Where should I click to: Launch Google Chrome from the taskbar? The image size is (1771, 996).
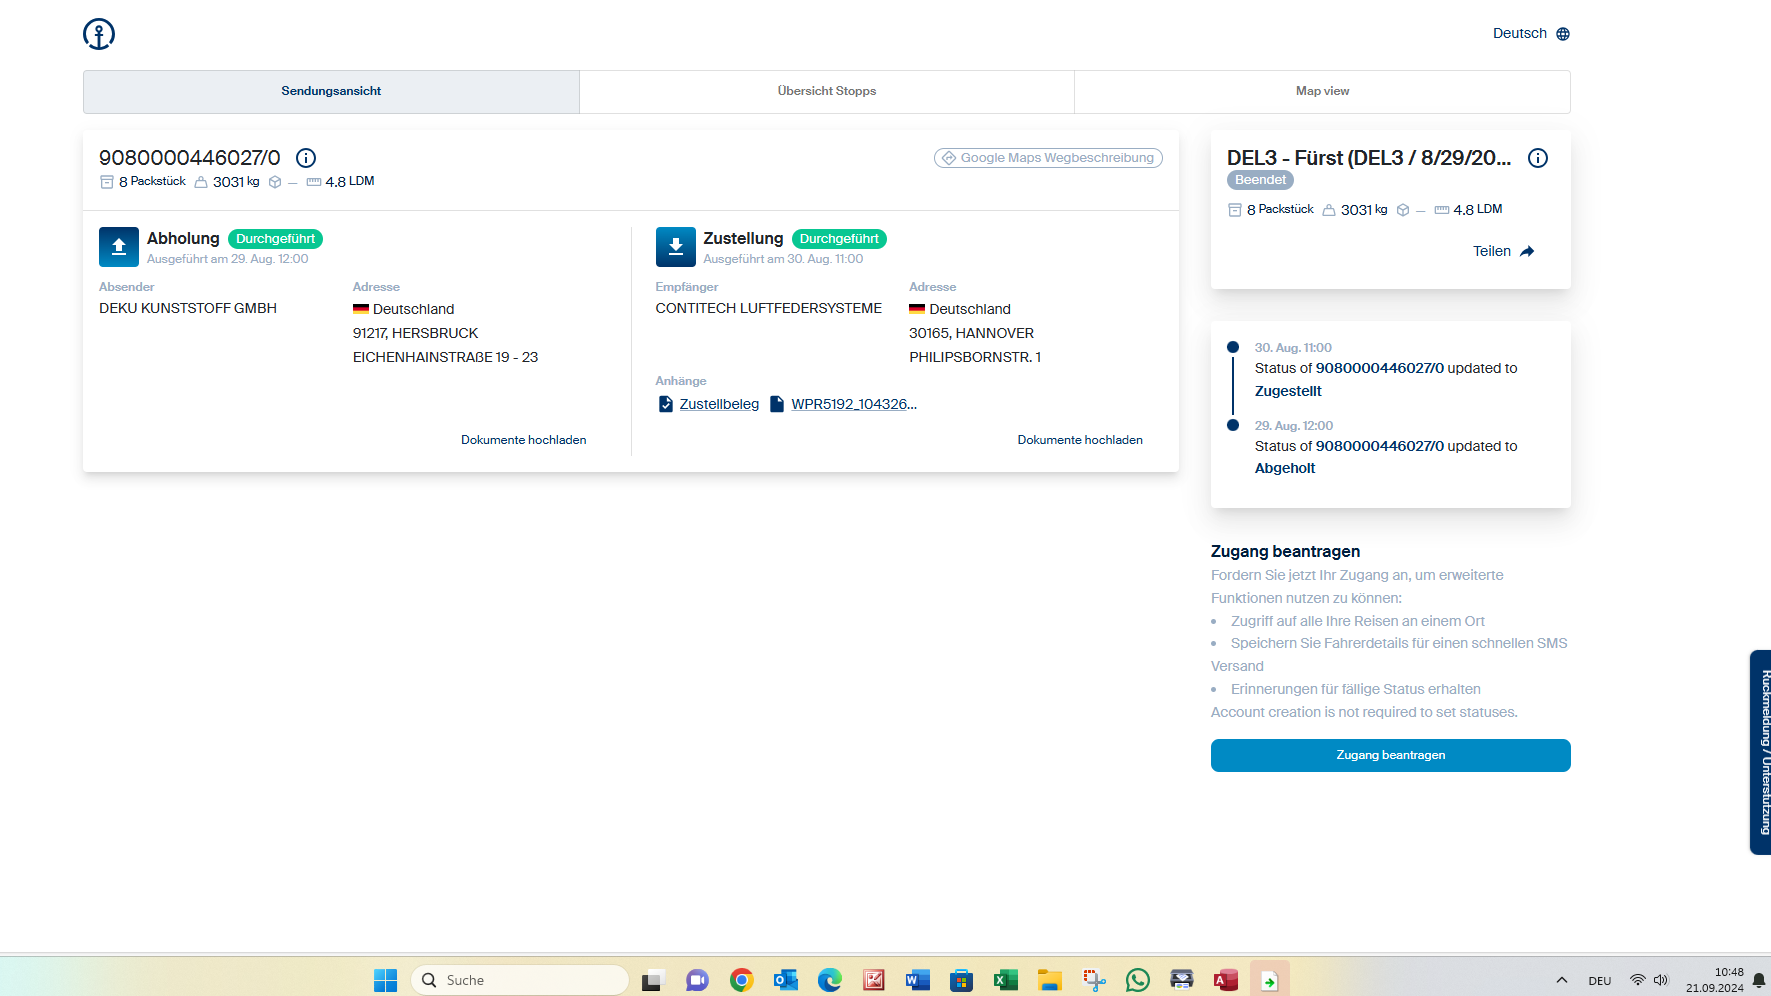pos(741,980)
